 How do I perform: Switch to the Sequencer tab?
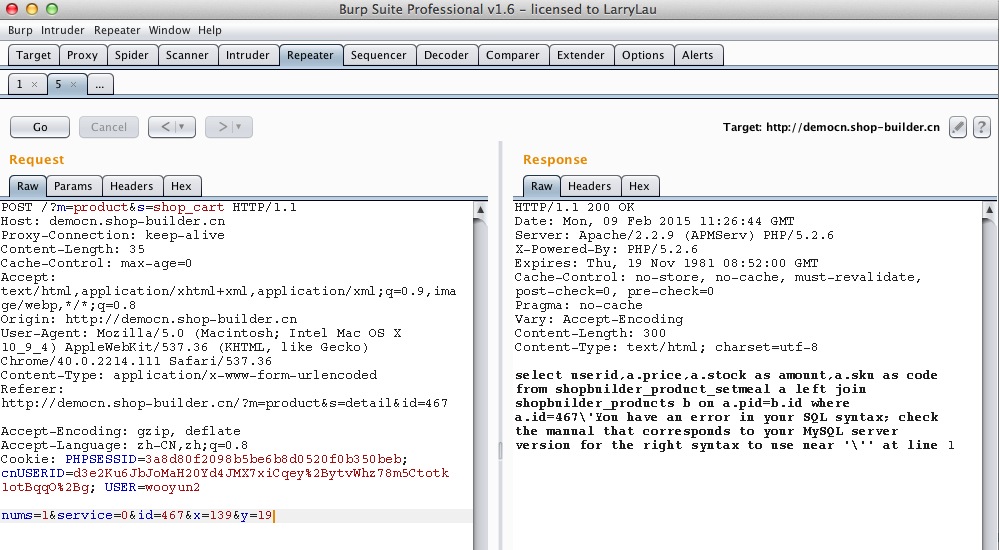click(378, 55)
